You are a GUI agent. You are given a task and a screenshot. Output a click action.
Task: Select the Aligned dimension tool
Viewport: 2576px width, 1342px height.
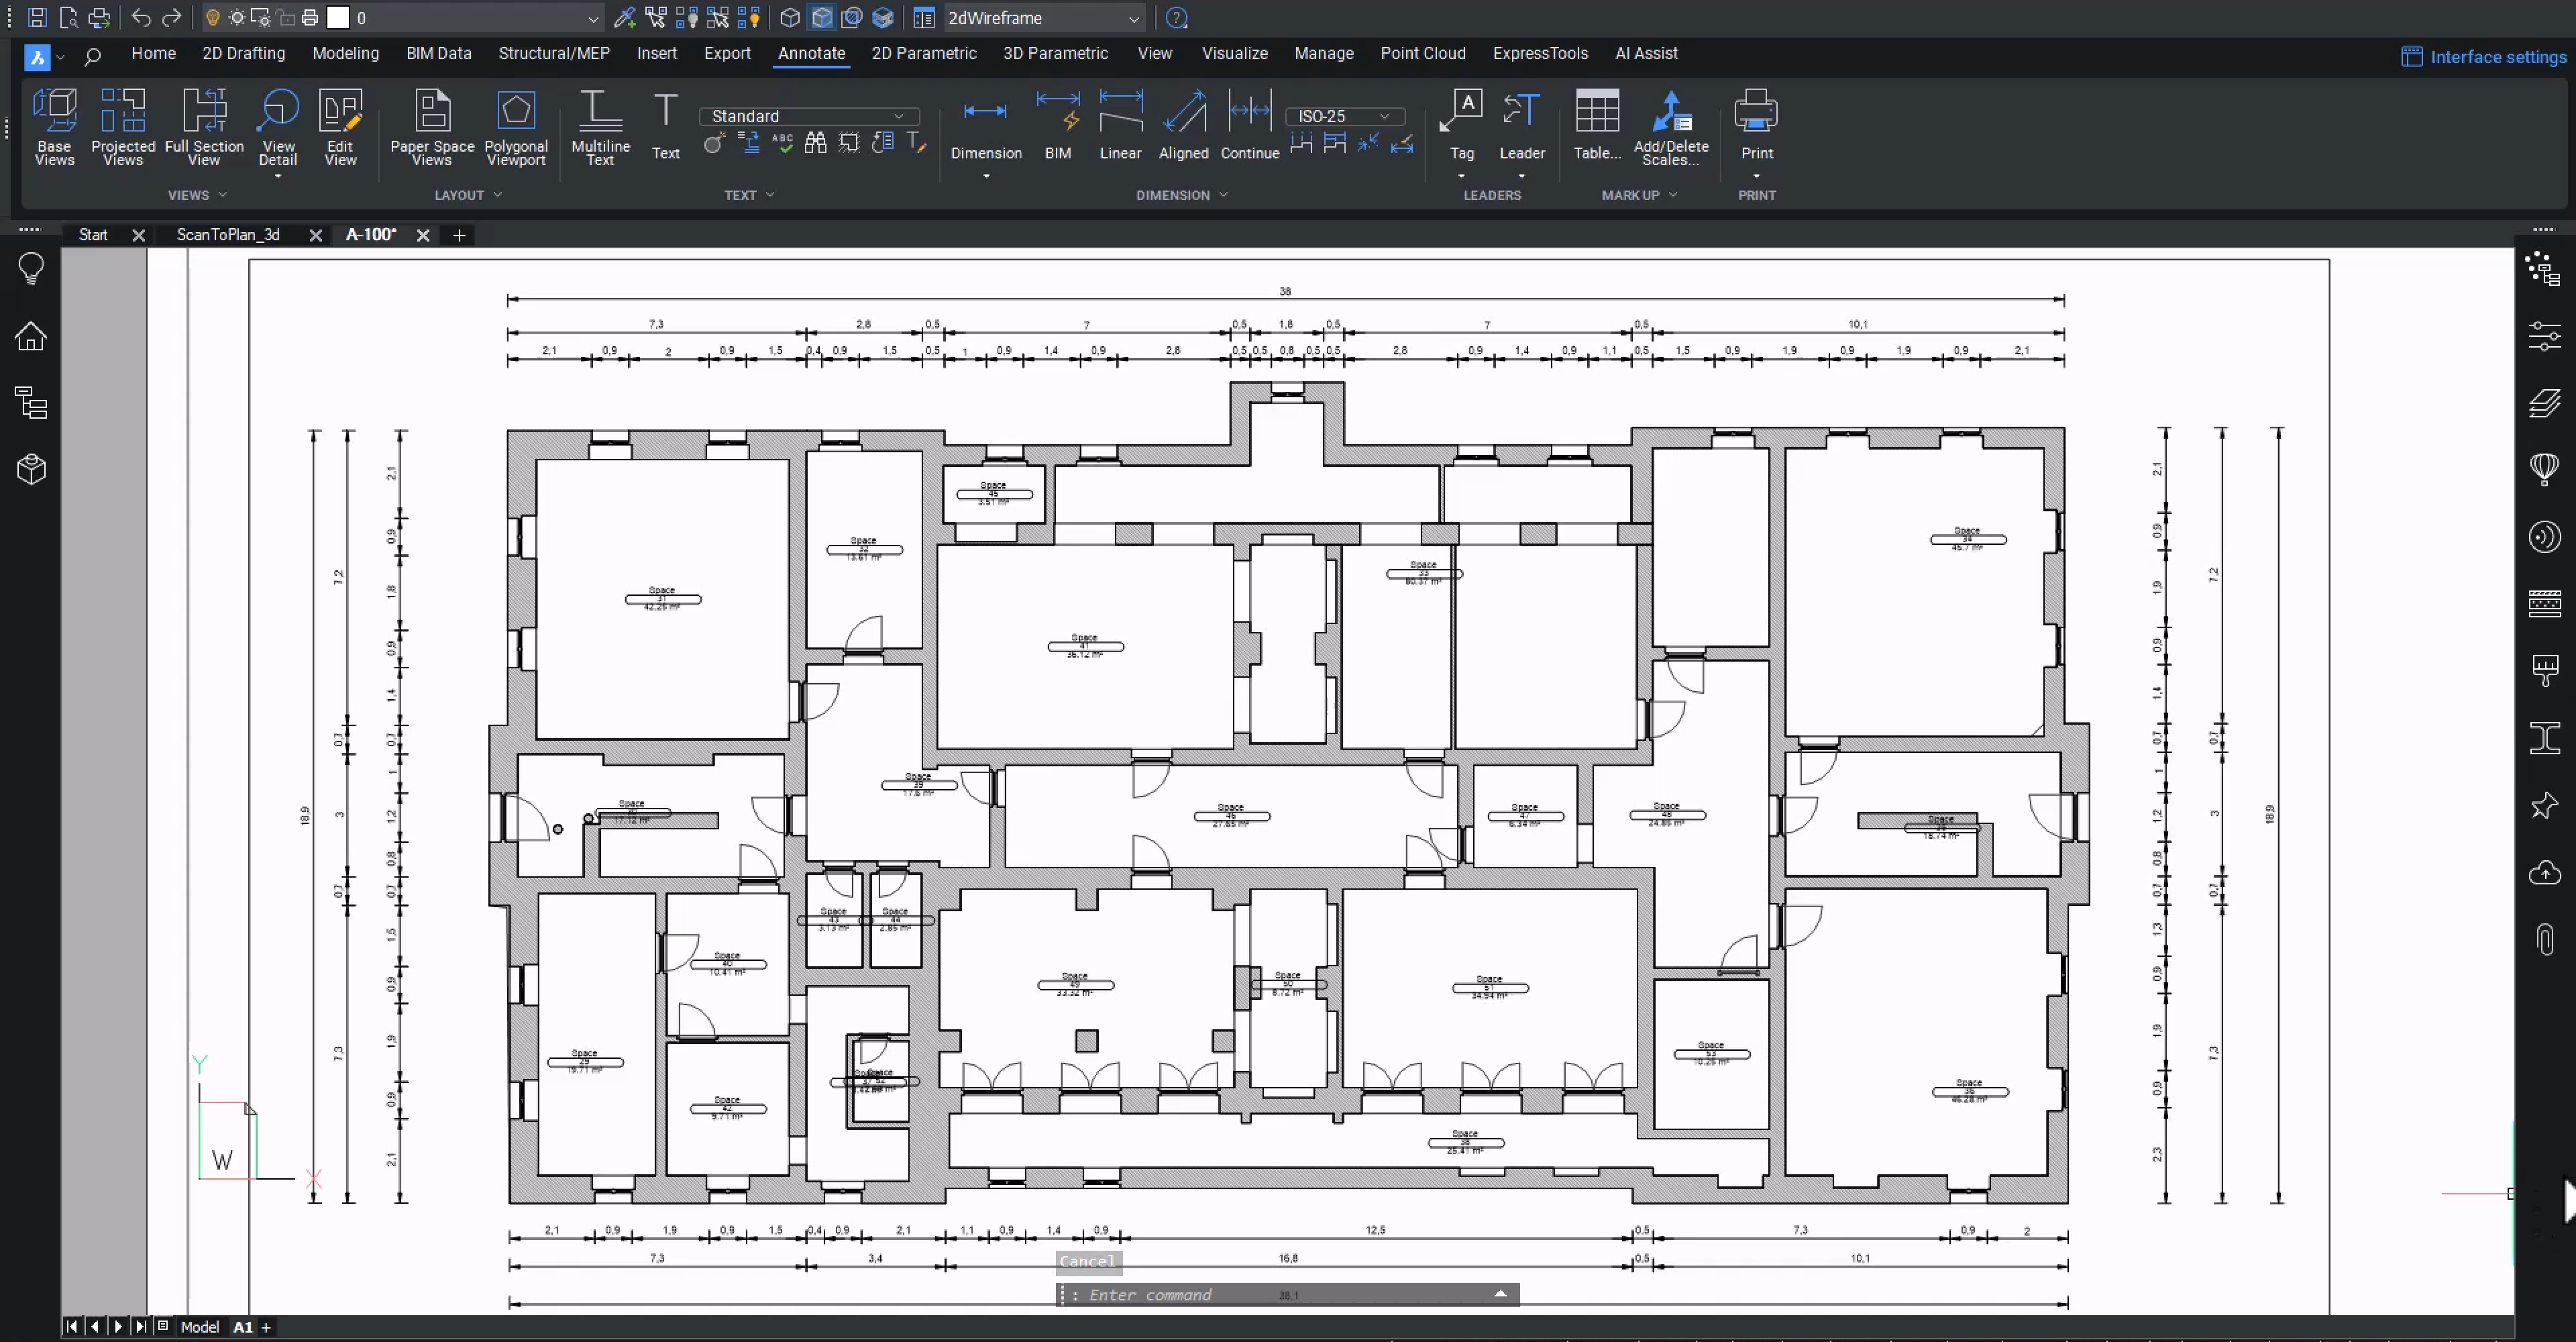(x=1183, y=125)
